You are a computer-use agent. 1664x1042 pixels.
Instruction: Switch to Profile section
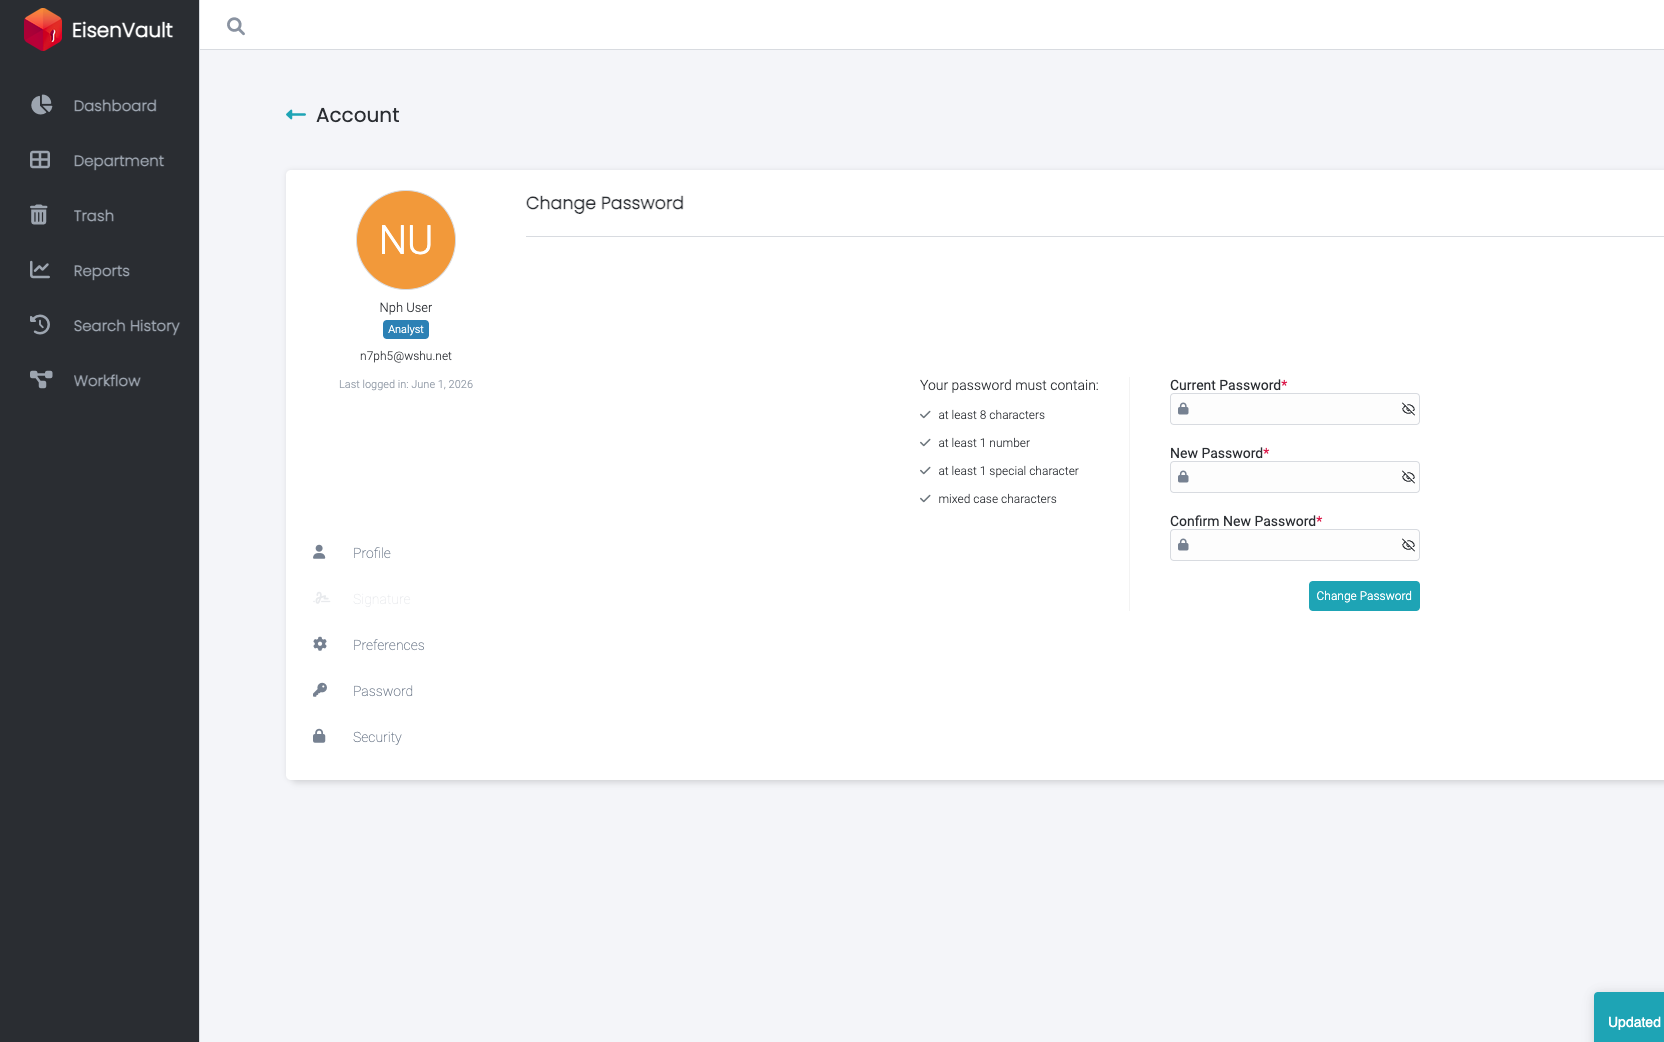(372, 553)
